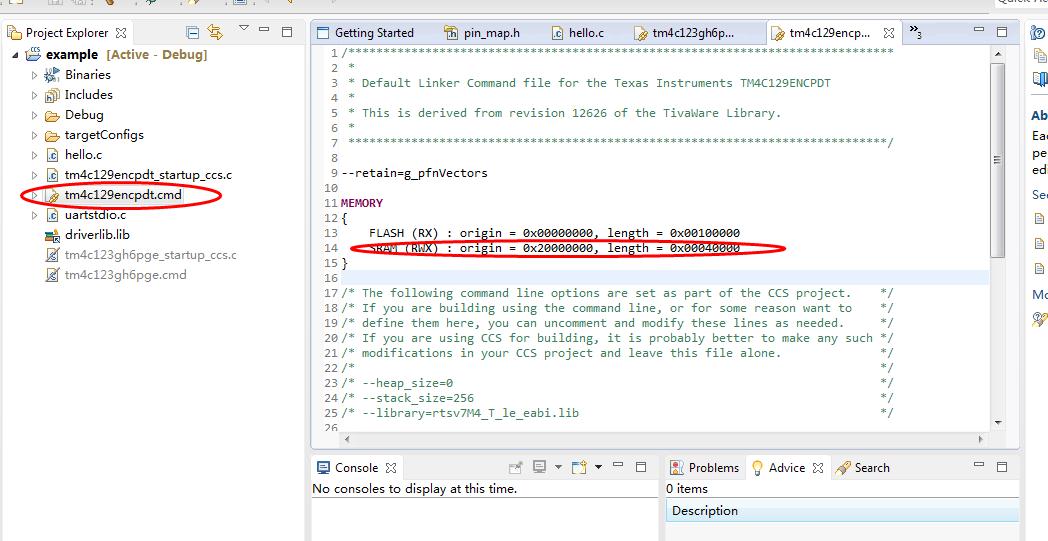This screenshot has width=1048, height=541.
Task: Select tm4c129encpdt_startup_ccs.c file
Action: click(x=148, y=175)
